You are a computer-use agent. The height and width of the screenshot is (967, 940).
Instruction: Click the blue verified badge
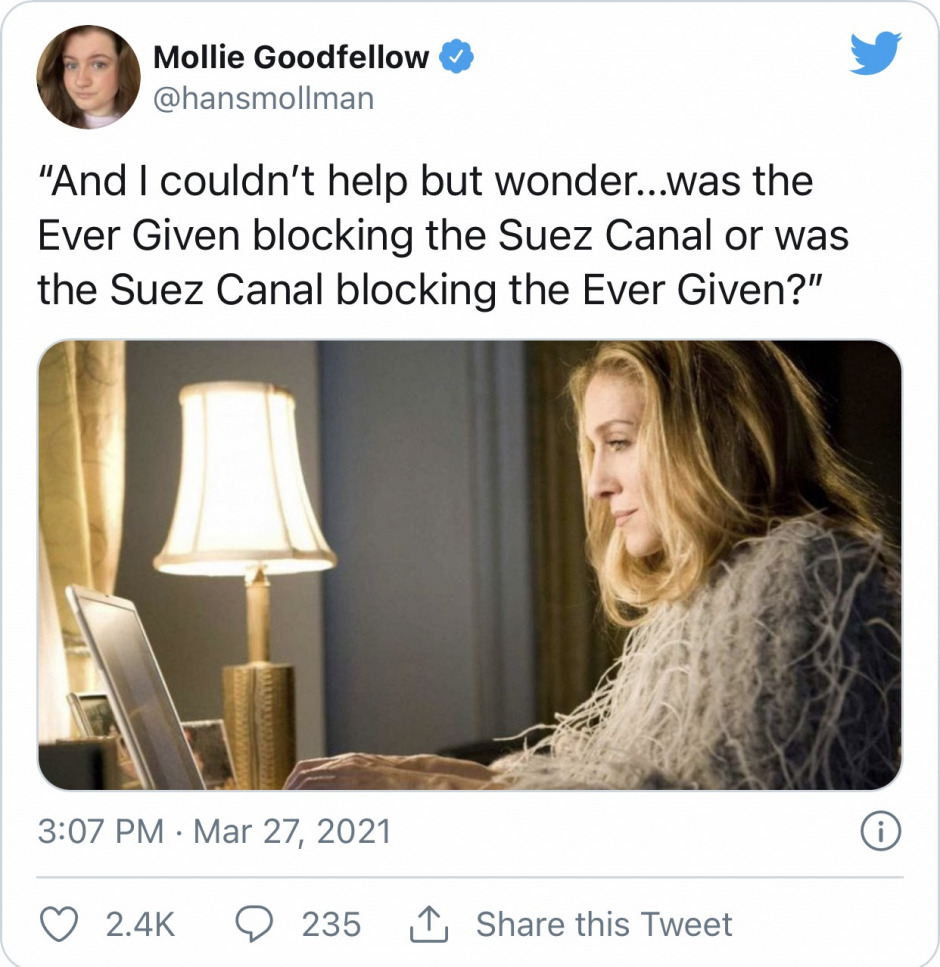click(457, 58)
